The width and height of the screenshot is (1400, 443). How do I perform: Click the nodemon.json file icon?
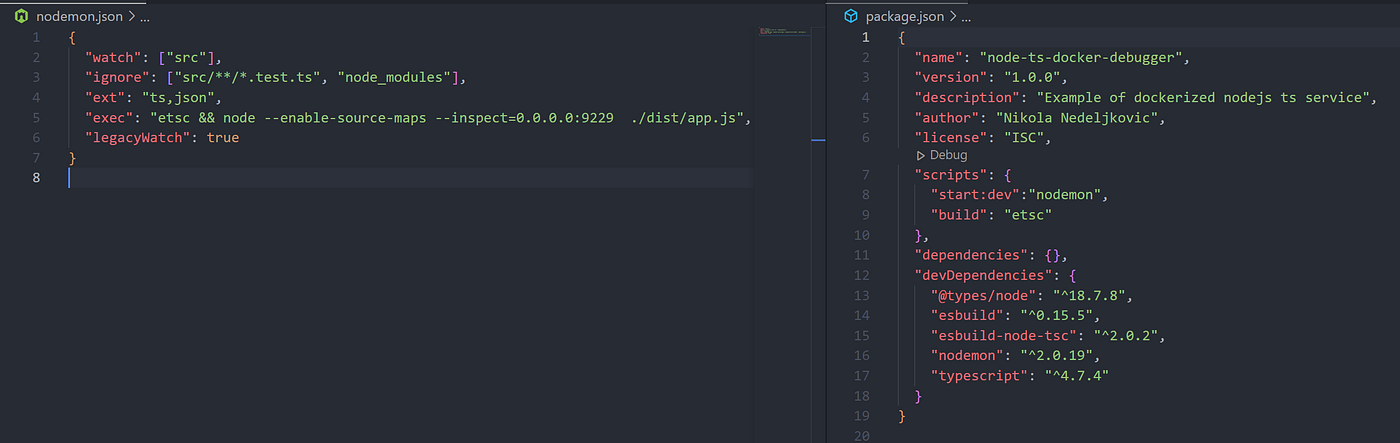pos(20,16)
